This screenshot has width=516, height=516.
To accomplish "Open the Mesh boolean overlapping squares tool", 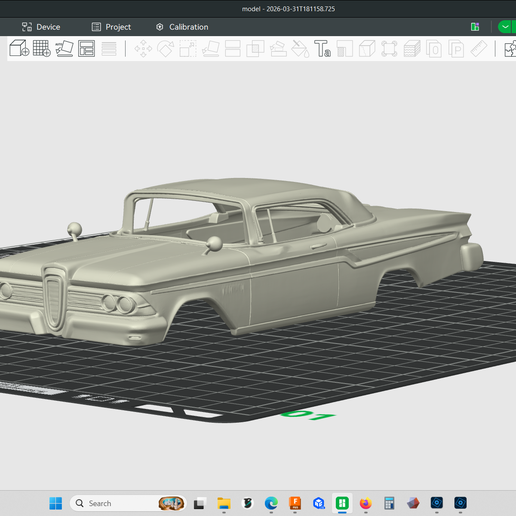I will point(255,49).
